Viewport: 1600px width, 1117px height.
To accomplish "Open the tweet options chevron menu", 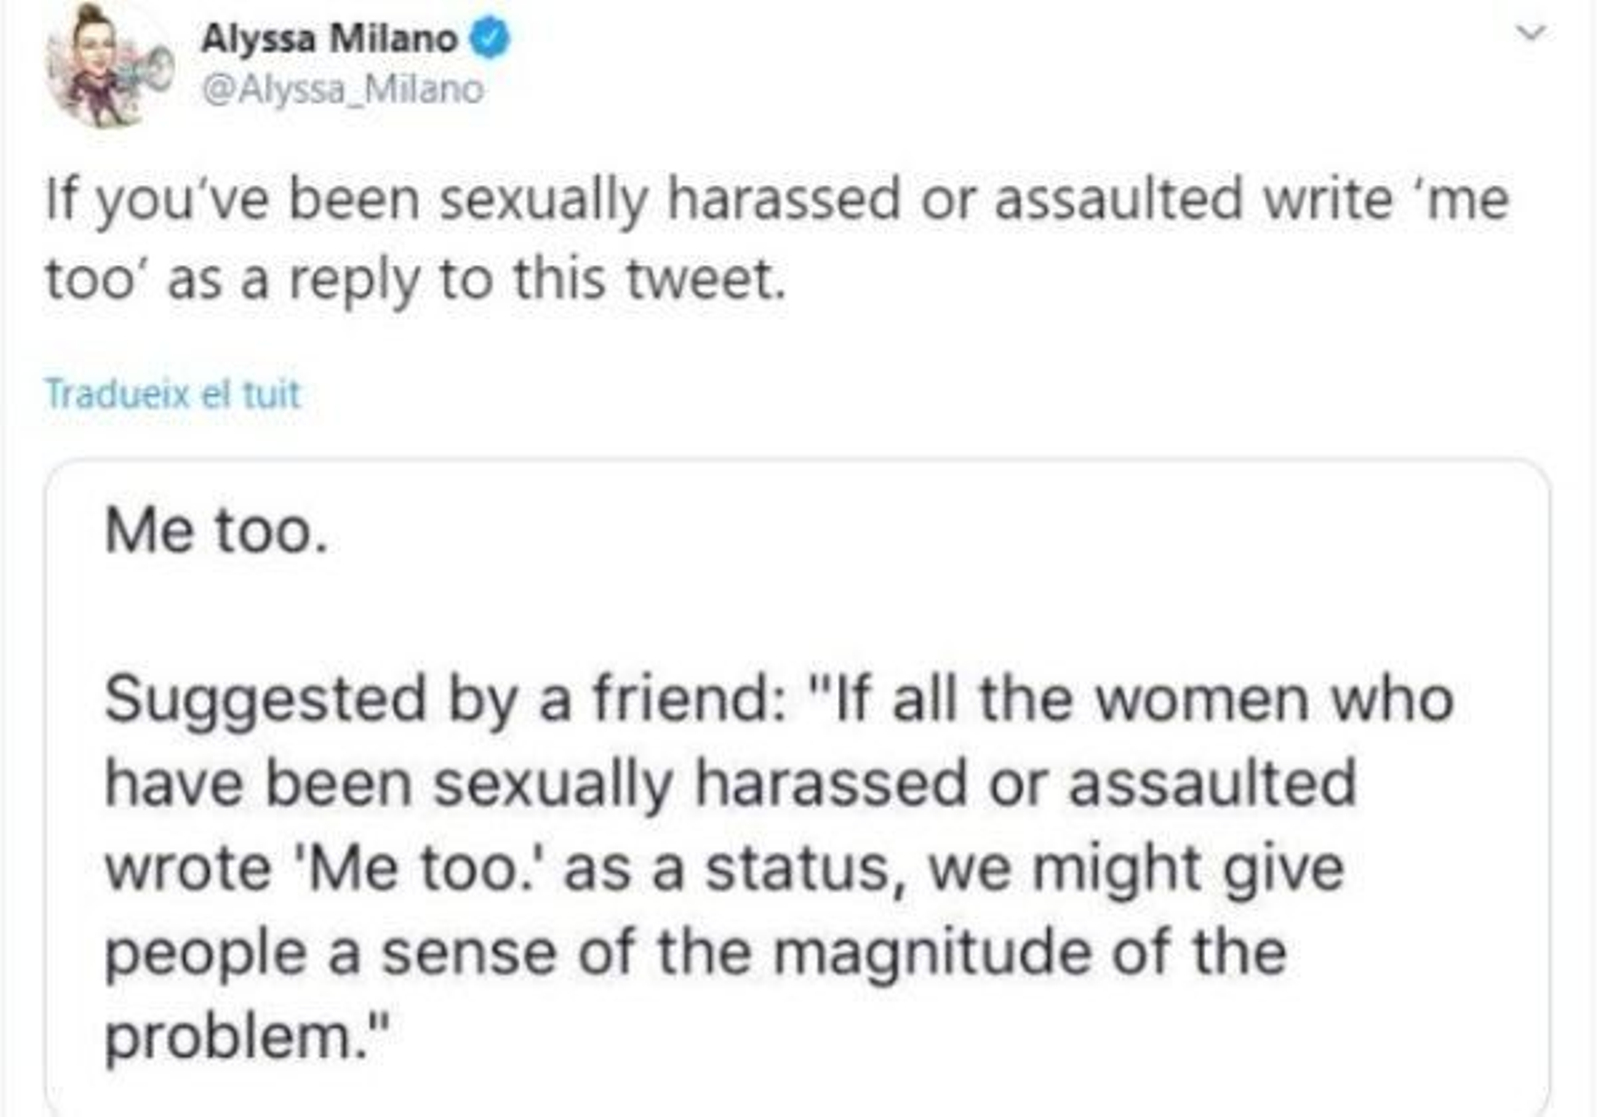I will [1530, 33].
